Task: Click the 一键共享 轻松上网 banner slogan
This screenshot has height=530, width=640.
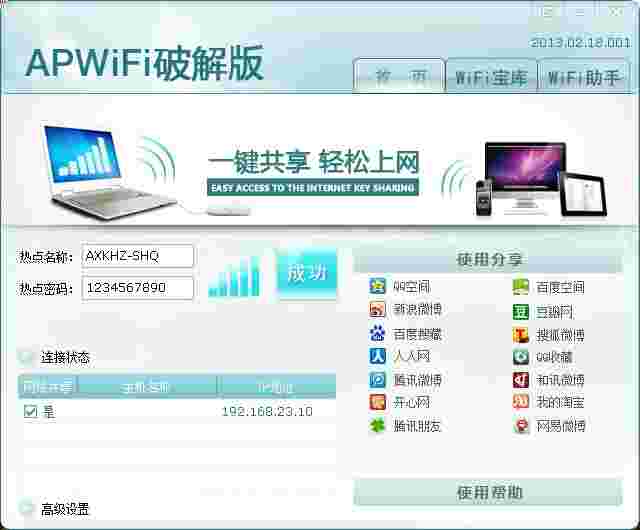Action: 313,163
